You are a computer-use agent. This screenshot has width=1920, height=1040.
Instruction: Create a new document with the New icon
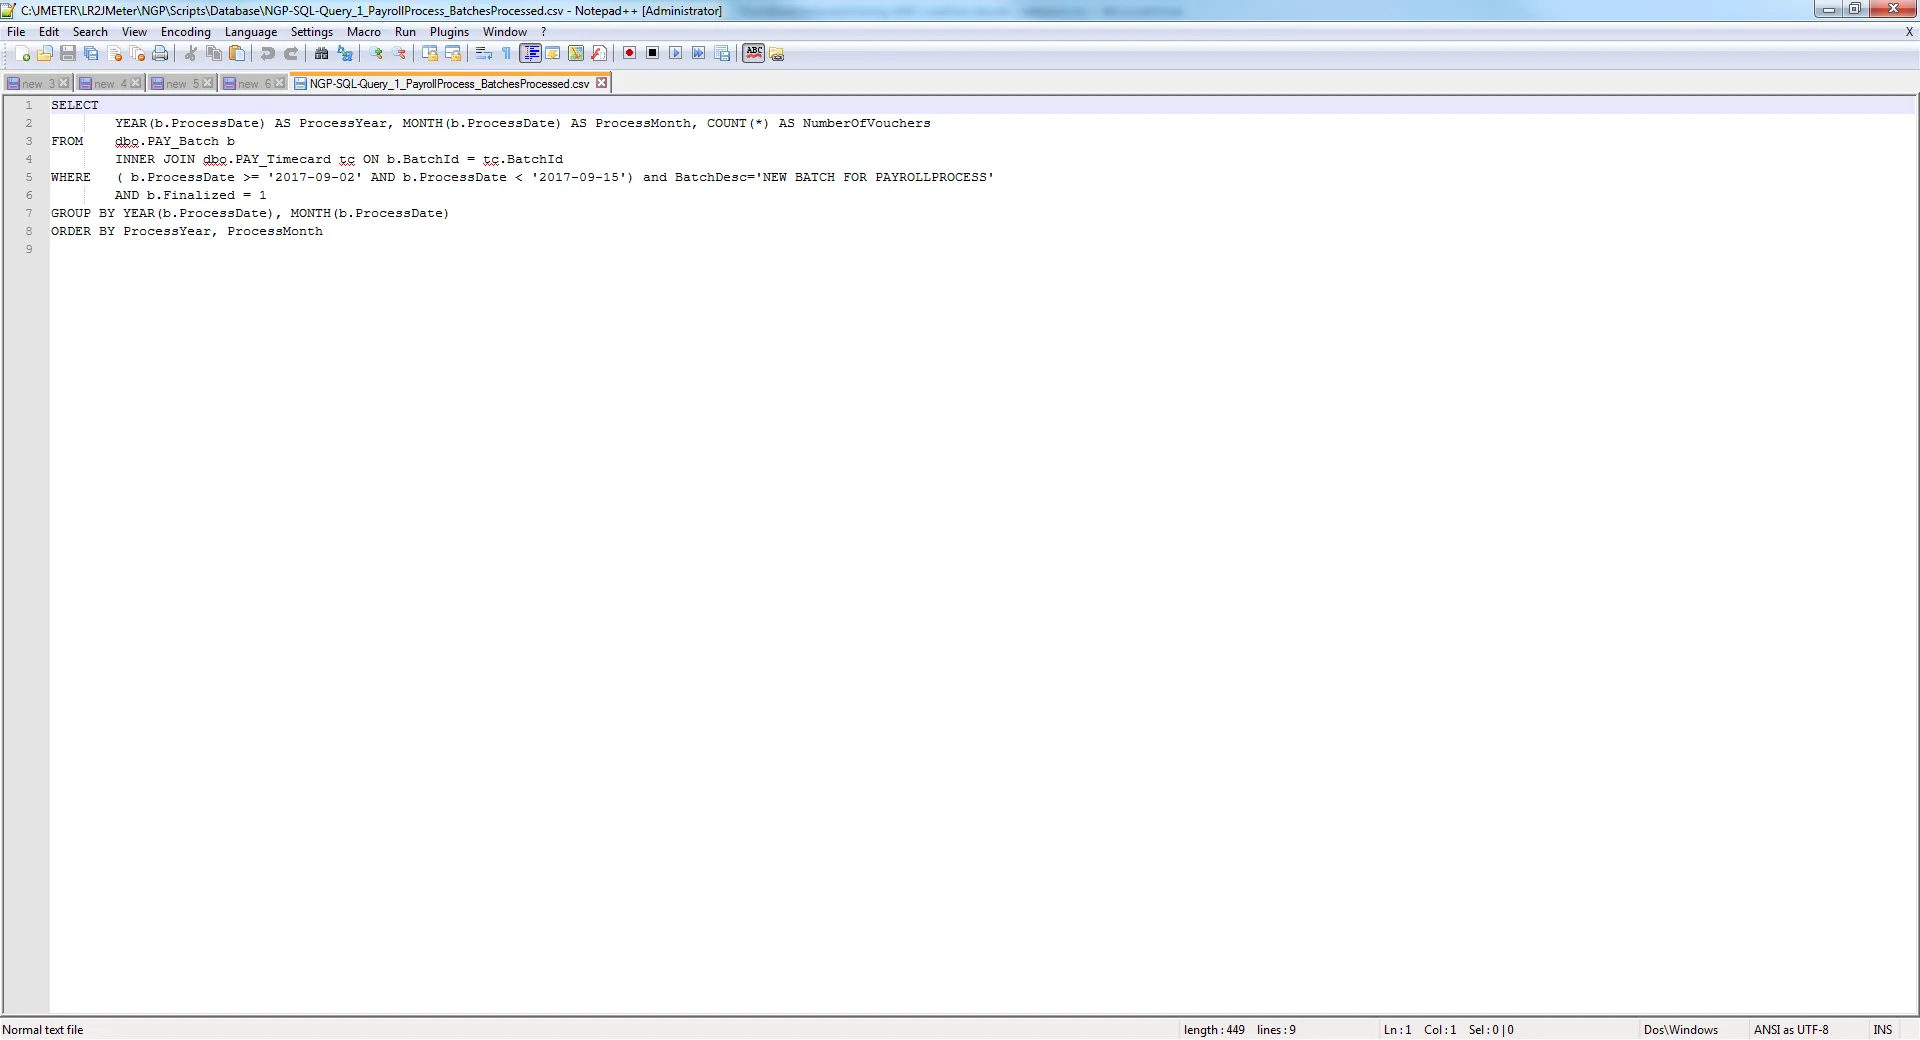click(22, 54)
